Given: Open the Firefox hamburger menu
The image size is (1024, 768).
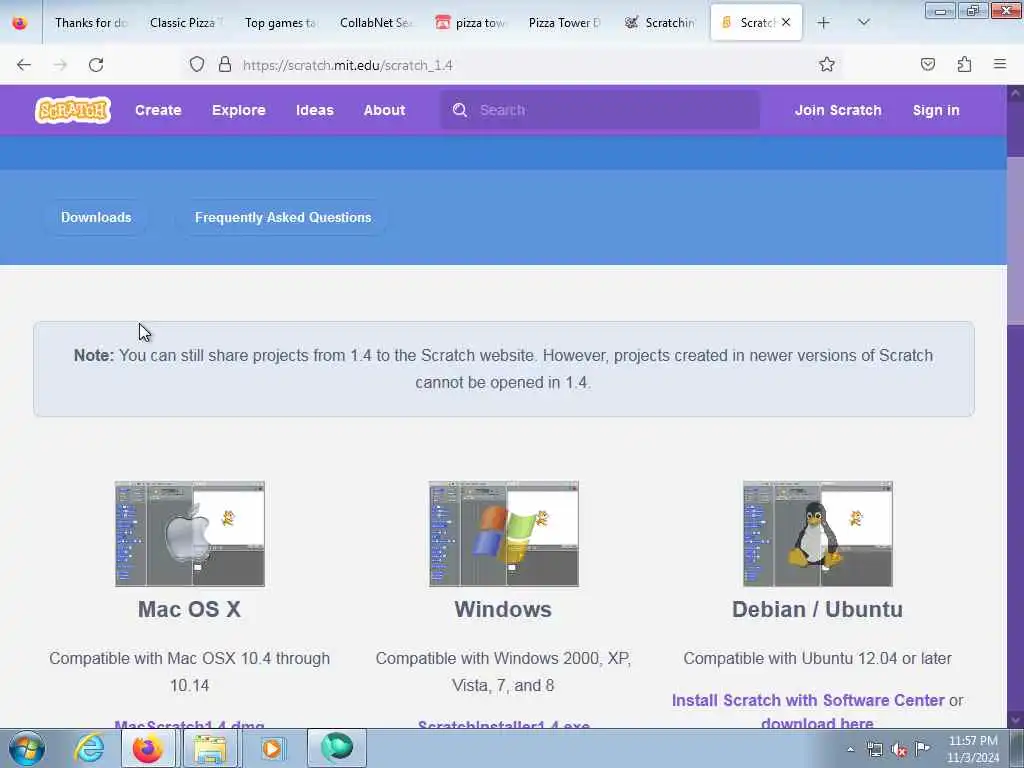Looking at the screenshot, I should coord(1000,64).
